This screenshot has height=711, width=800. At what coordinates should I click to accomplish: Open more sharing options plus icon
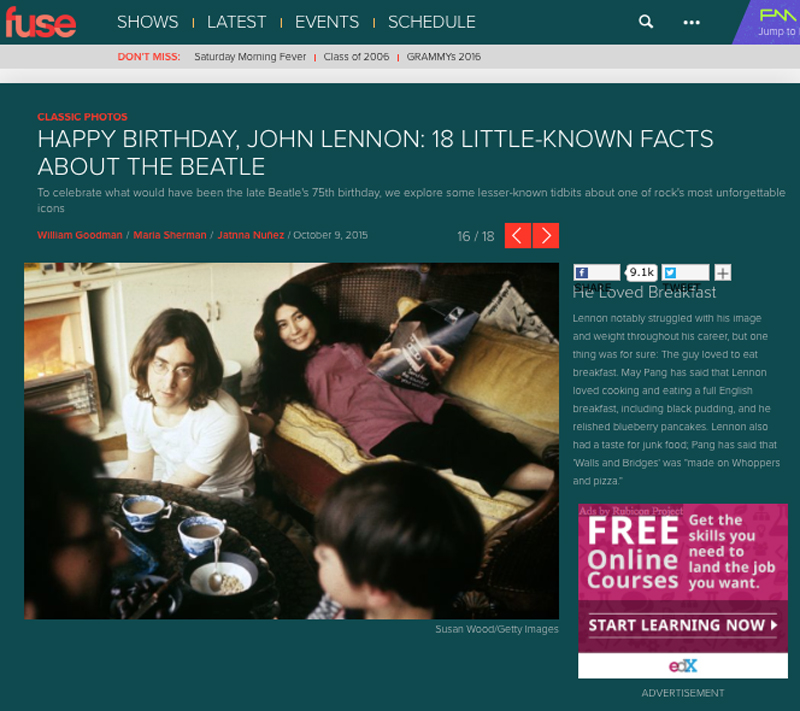[722, 273]
